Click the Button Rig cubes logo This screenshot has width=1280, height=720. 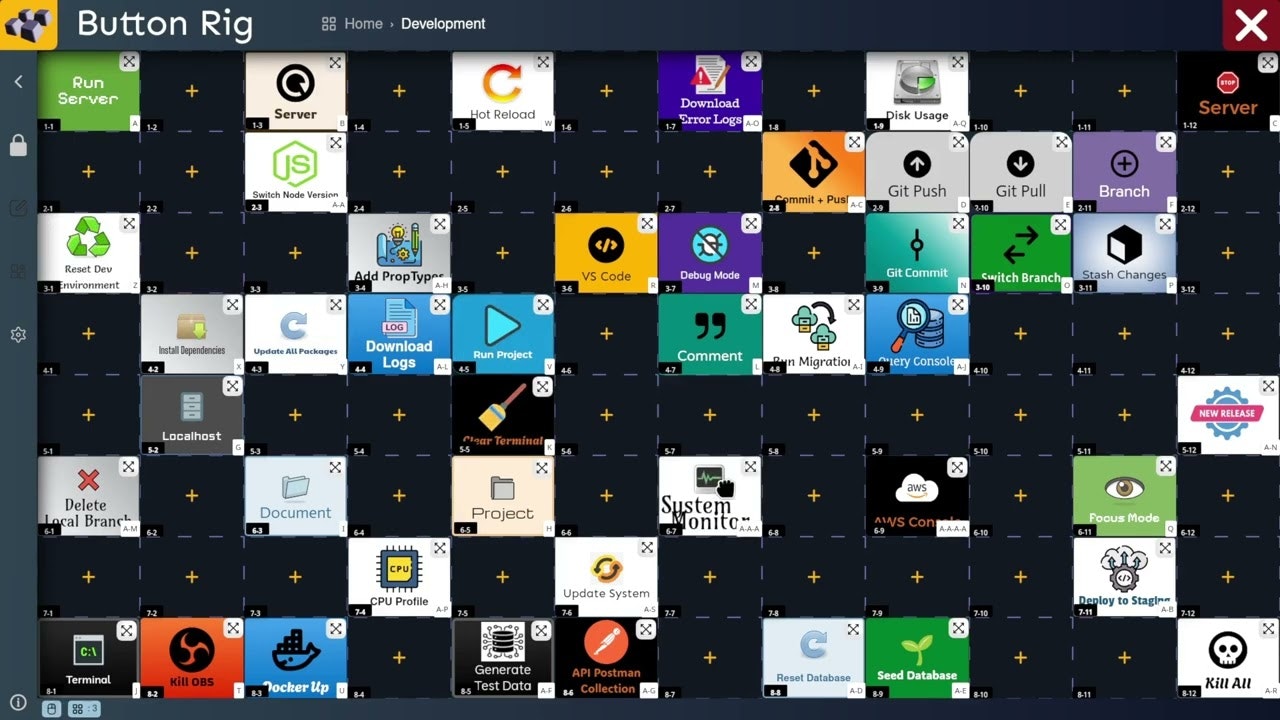coord(28,25)
